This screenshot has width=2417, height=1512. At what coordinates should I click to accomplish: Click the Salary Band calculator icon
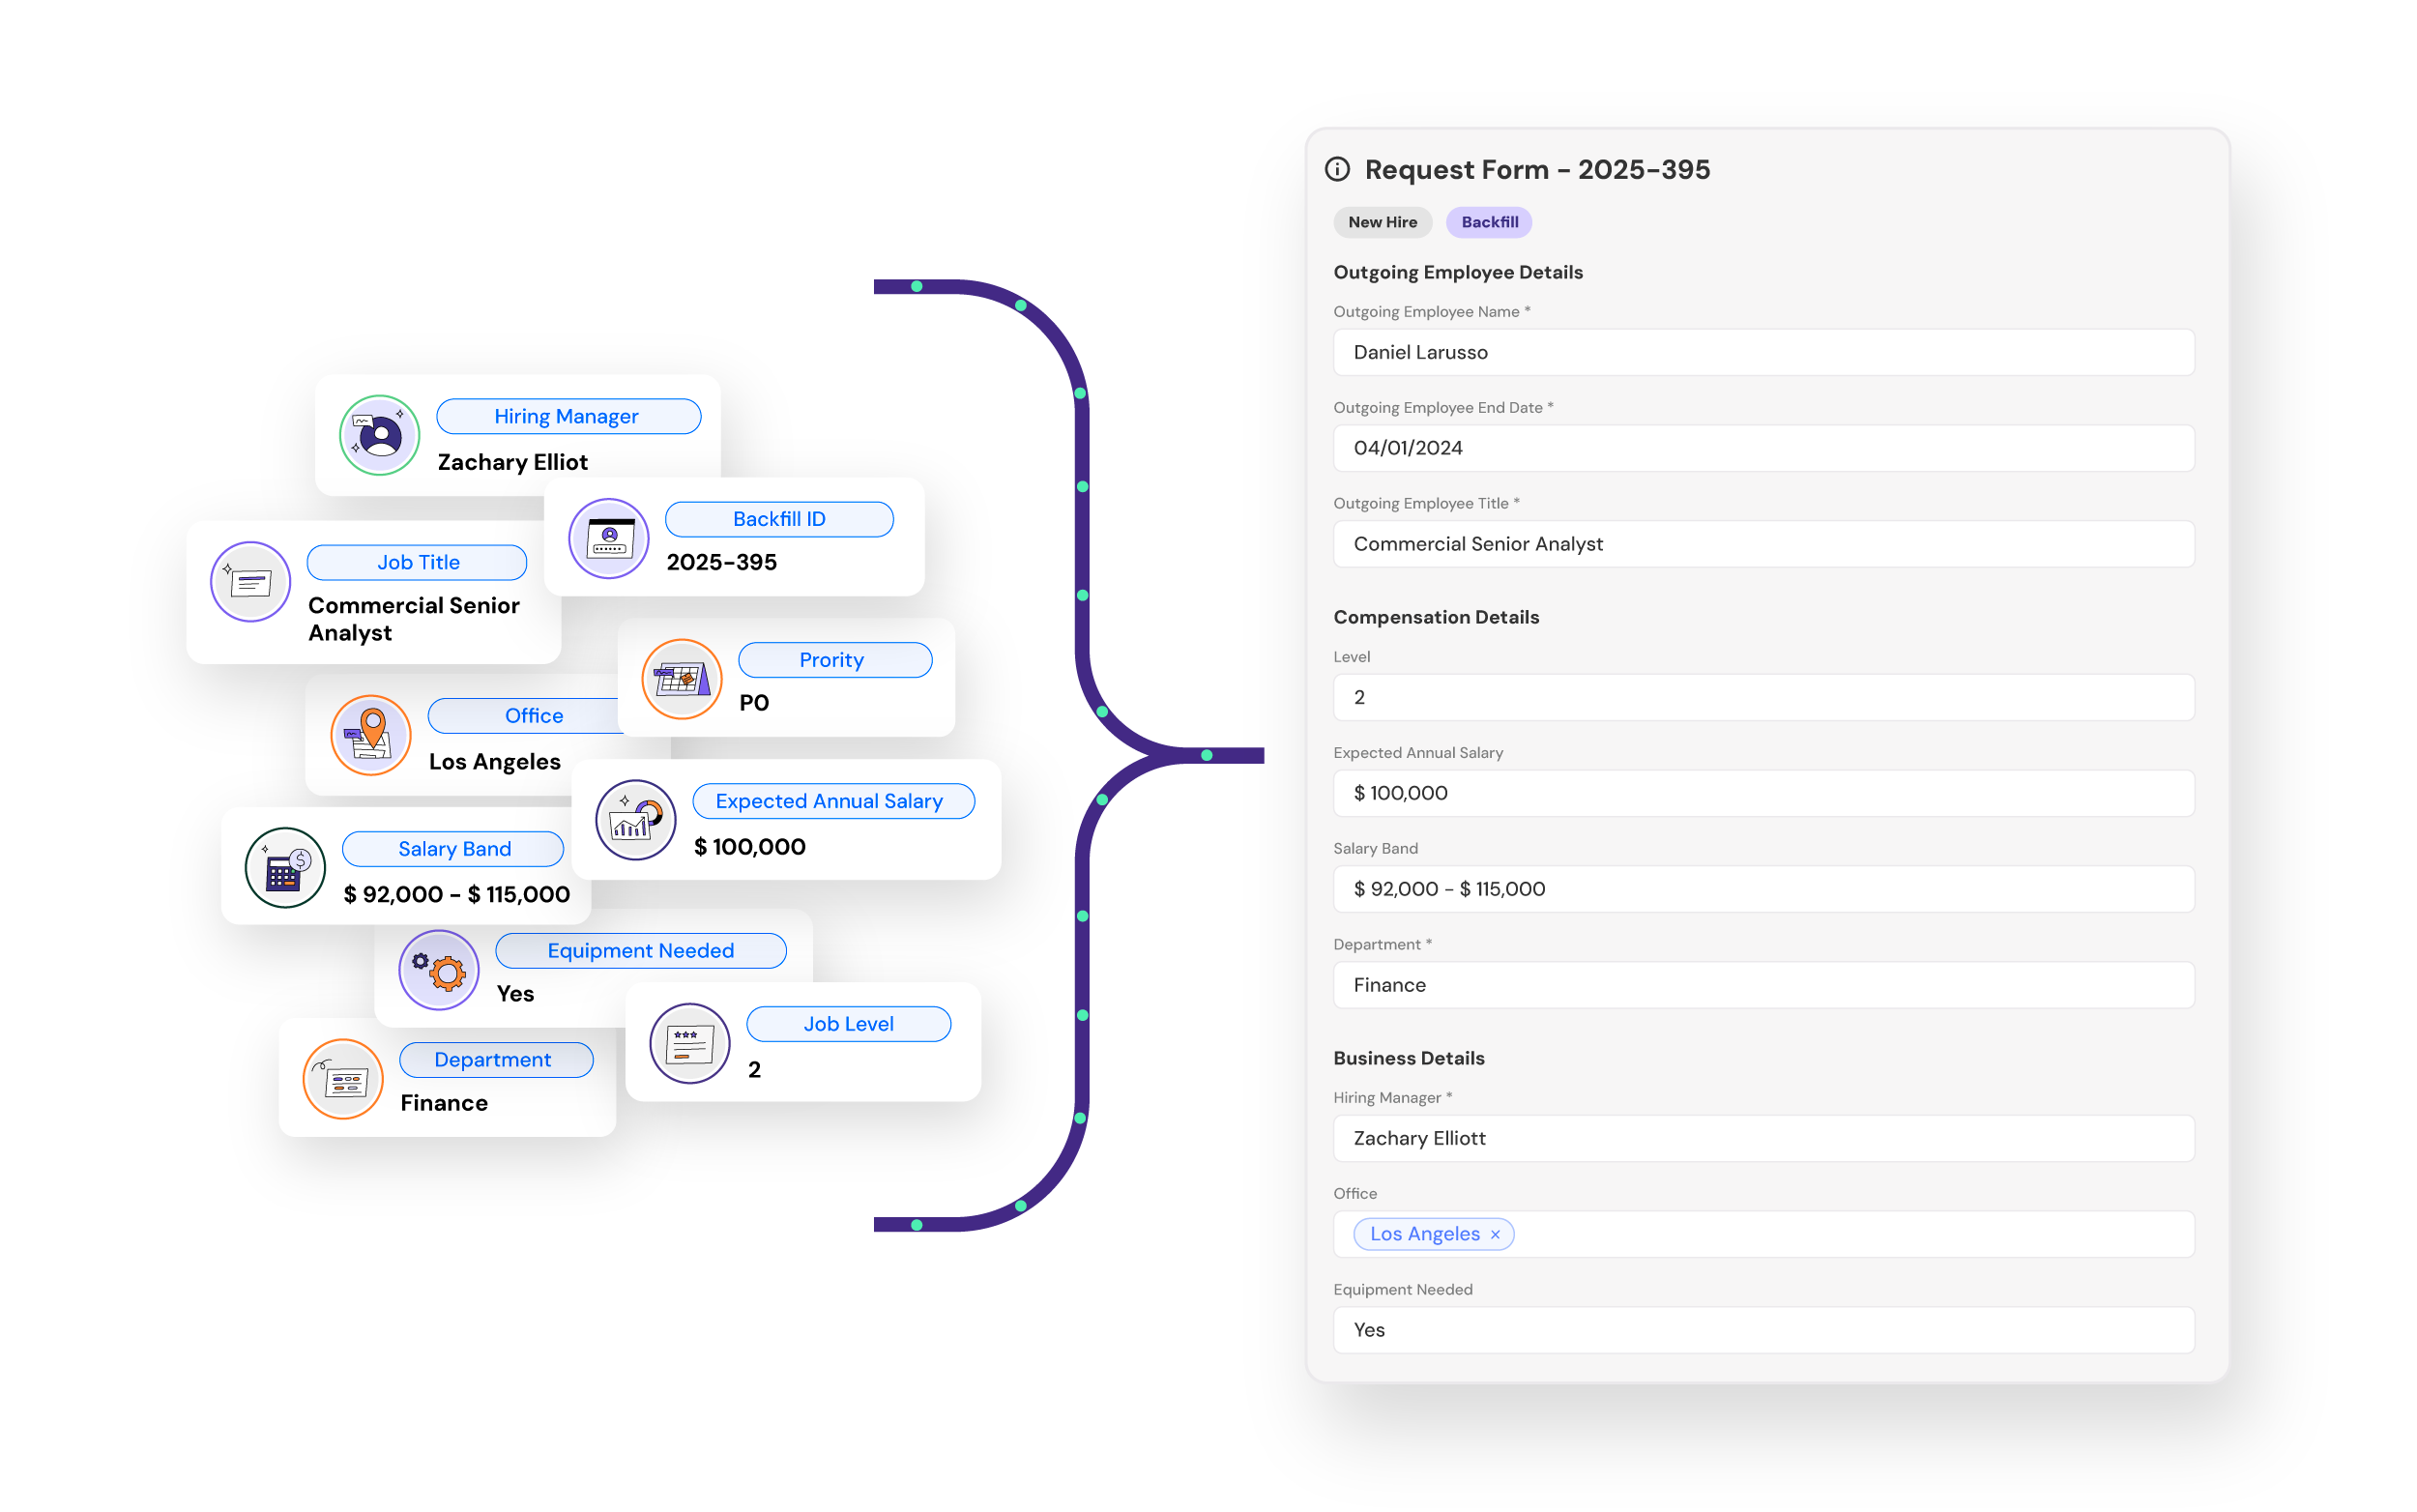[285, 867]
